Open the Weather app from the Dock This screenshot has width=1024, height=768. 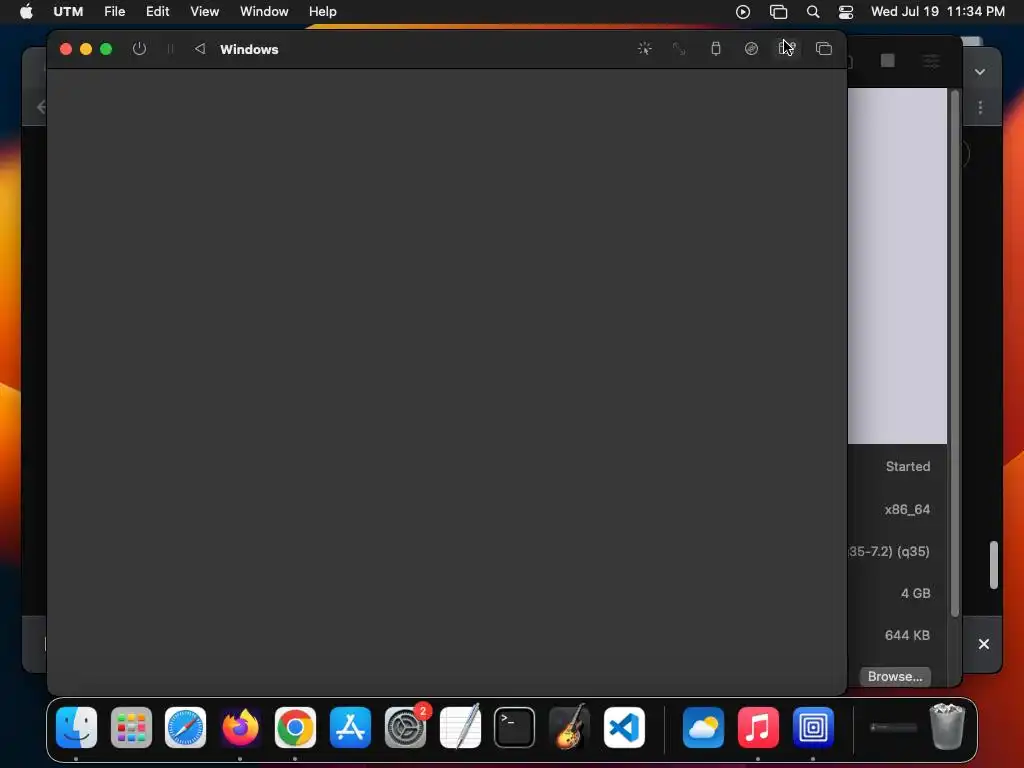point(703,728)
